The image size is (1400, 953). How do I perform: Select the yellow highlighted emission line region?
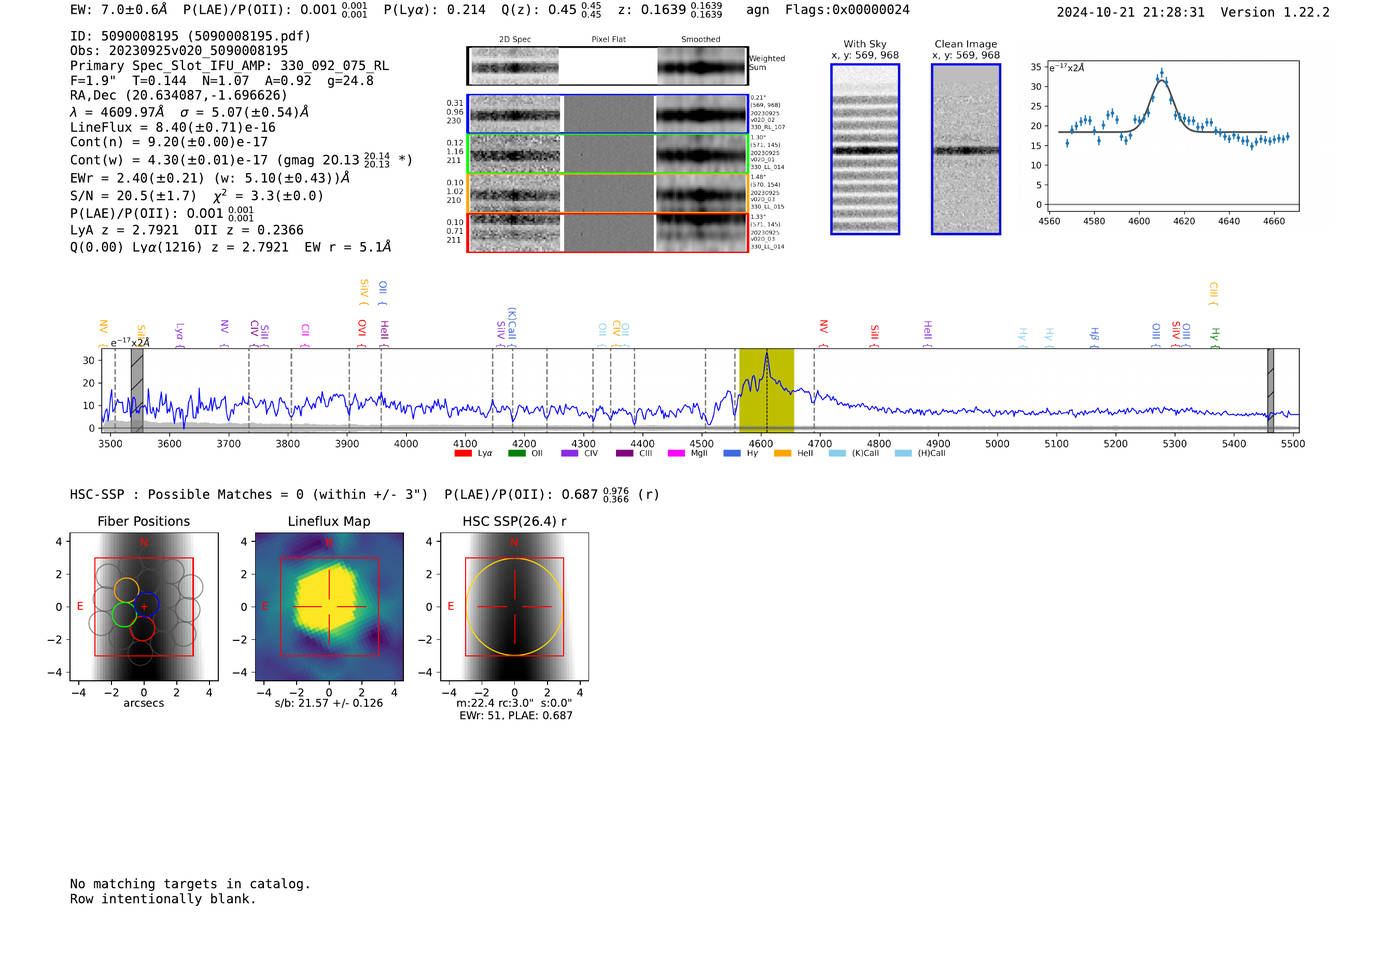point(766,390)
